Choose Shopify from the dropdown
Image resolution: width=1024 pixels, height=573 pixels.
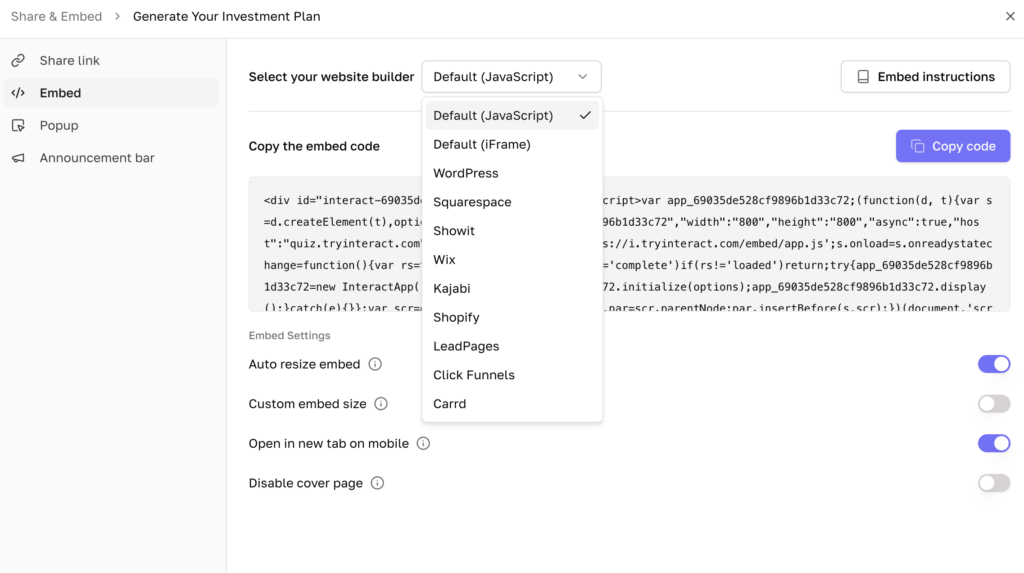point(512,317)
